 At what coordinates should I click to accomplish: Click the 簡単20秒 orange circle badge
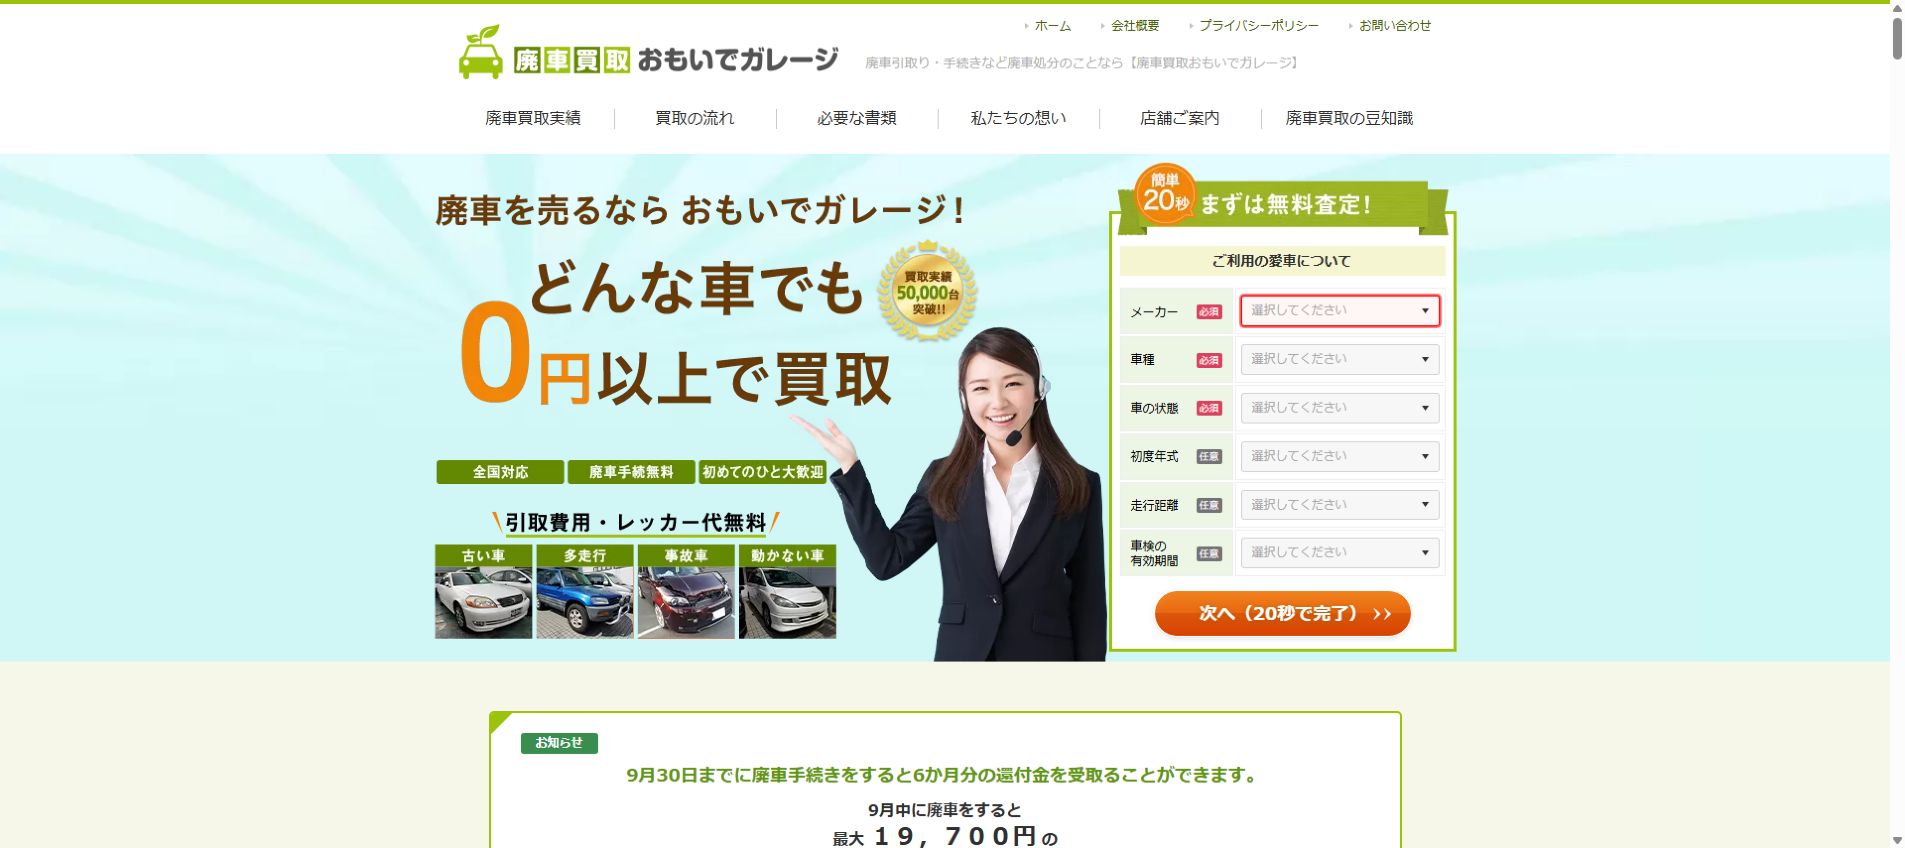click(x=1165, y=193)
